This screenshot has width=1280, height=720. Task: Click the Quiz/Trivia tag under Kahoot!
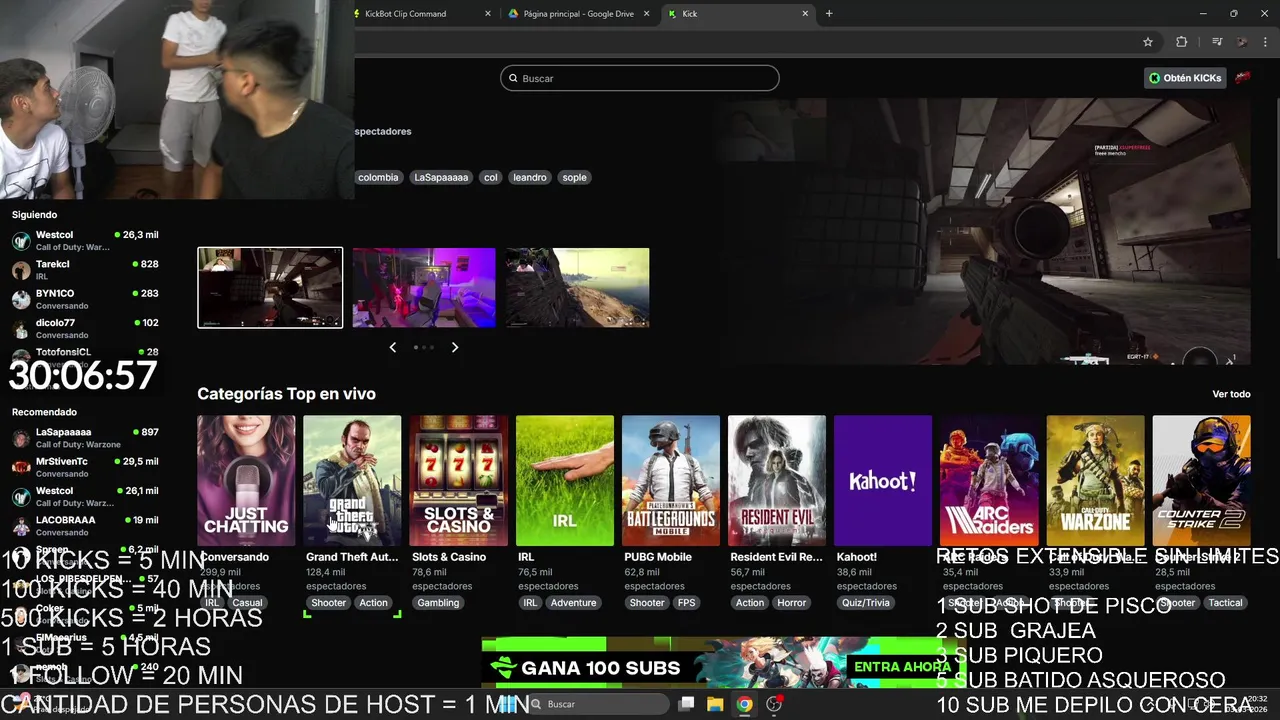tap(865, 603)
